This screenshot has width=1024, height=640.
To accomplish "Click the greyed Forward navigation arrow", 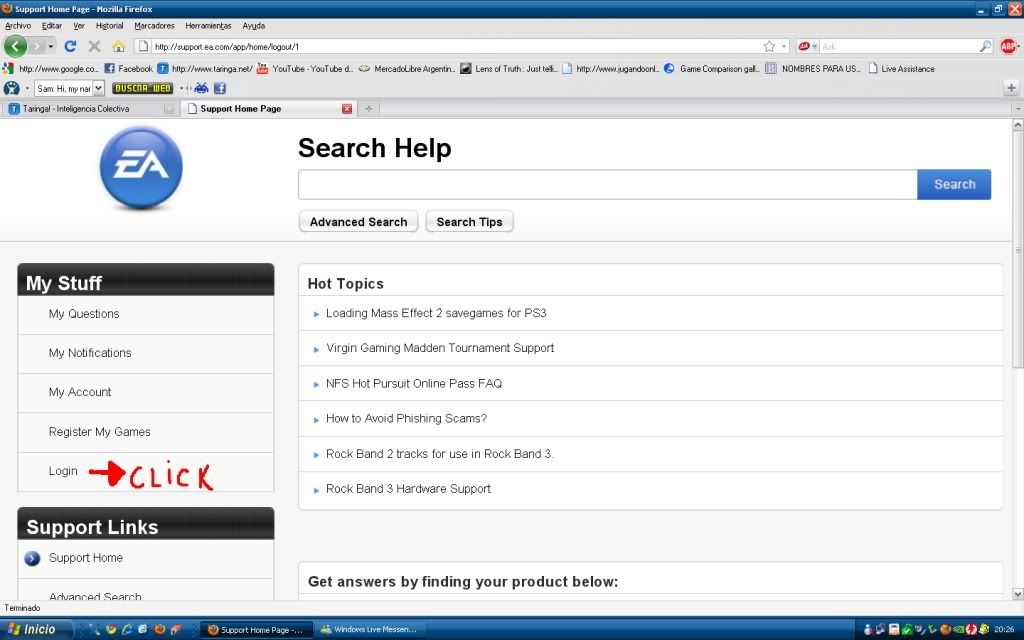I will [x=36, y=46].
